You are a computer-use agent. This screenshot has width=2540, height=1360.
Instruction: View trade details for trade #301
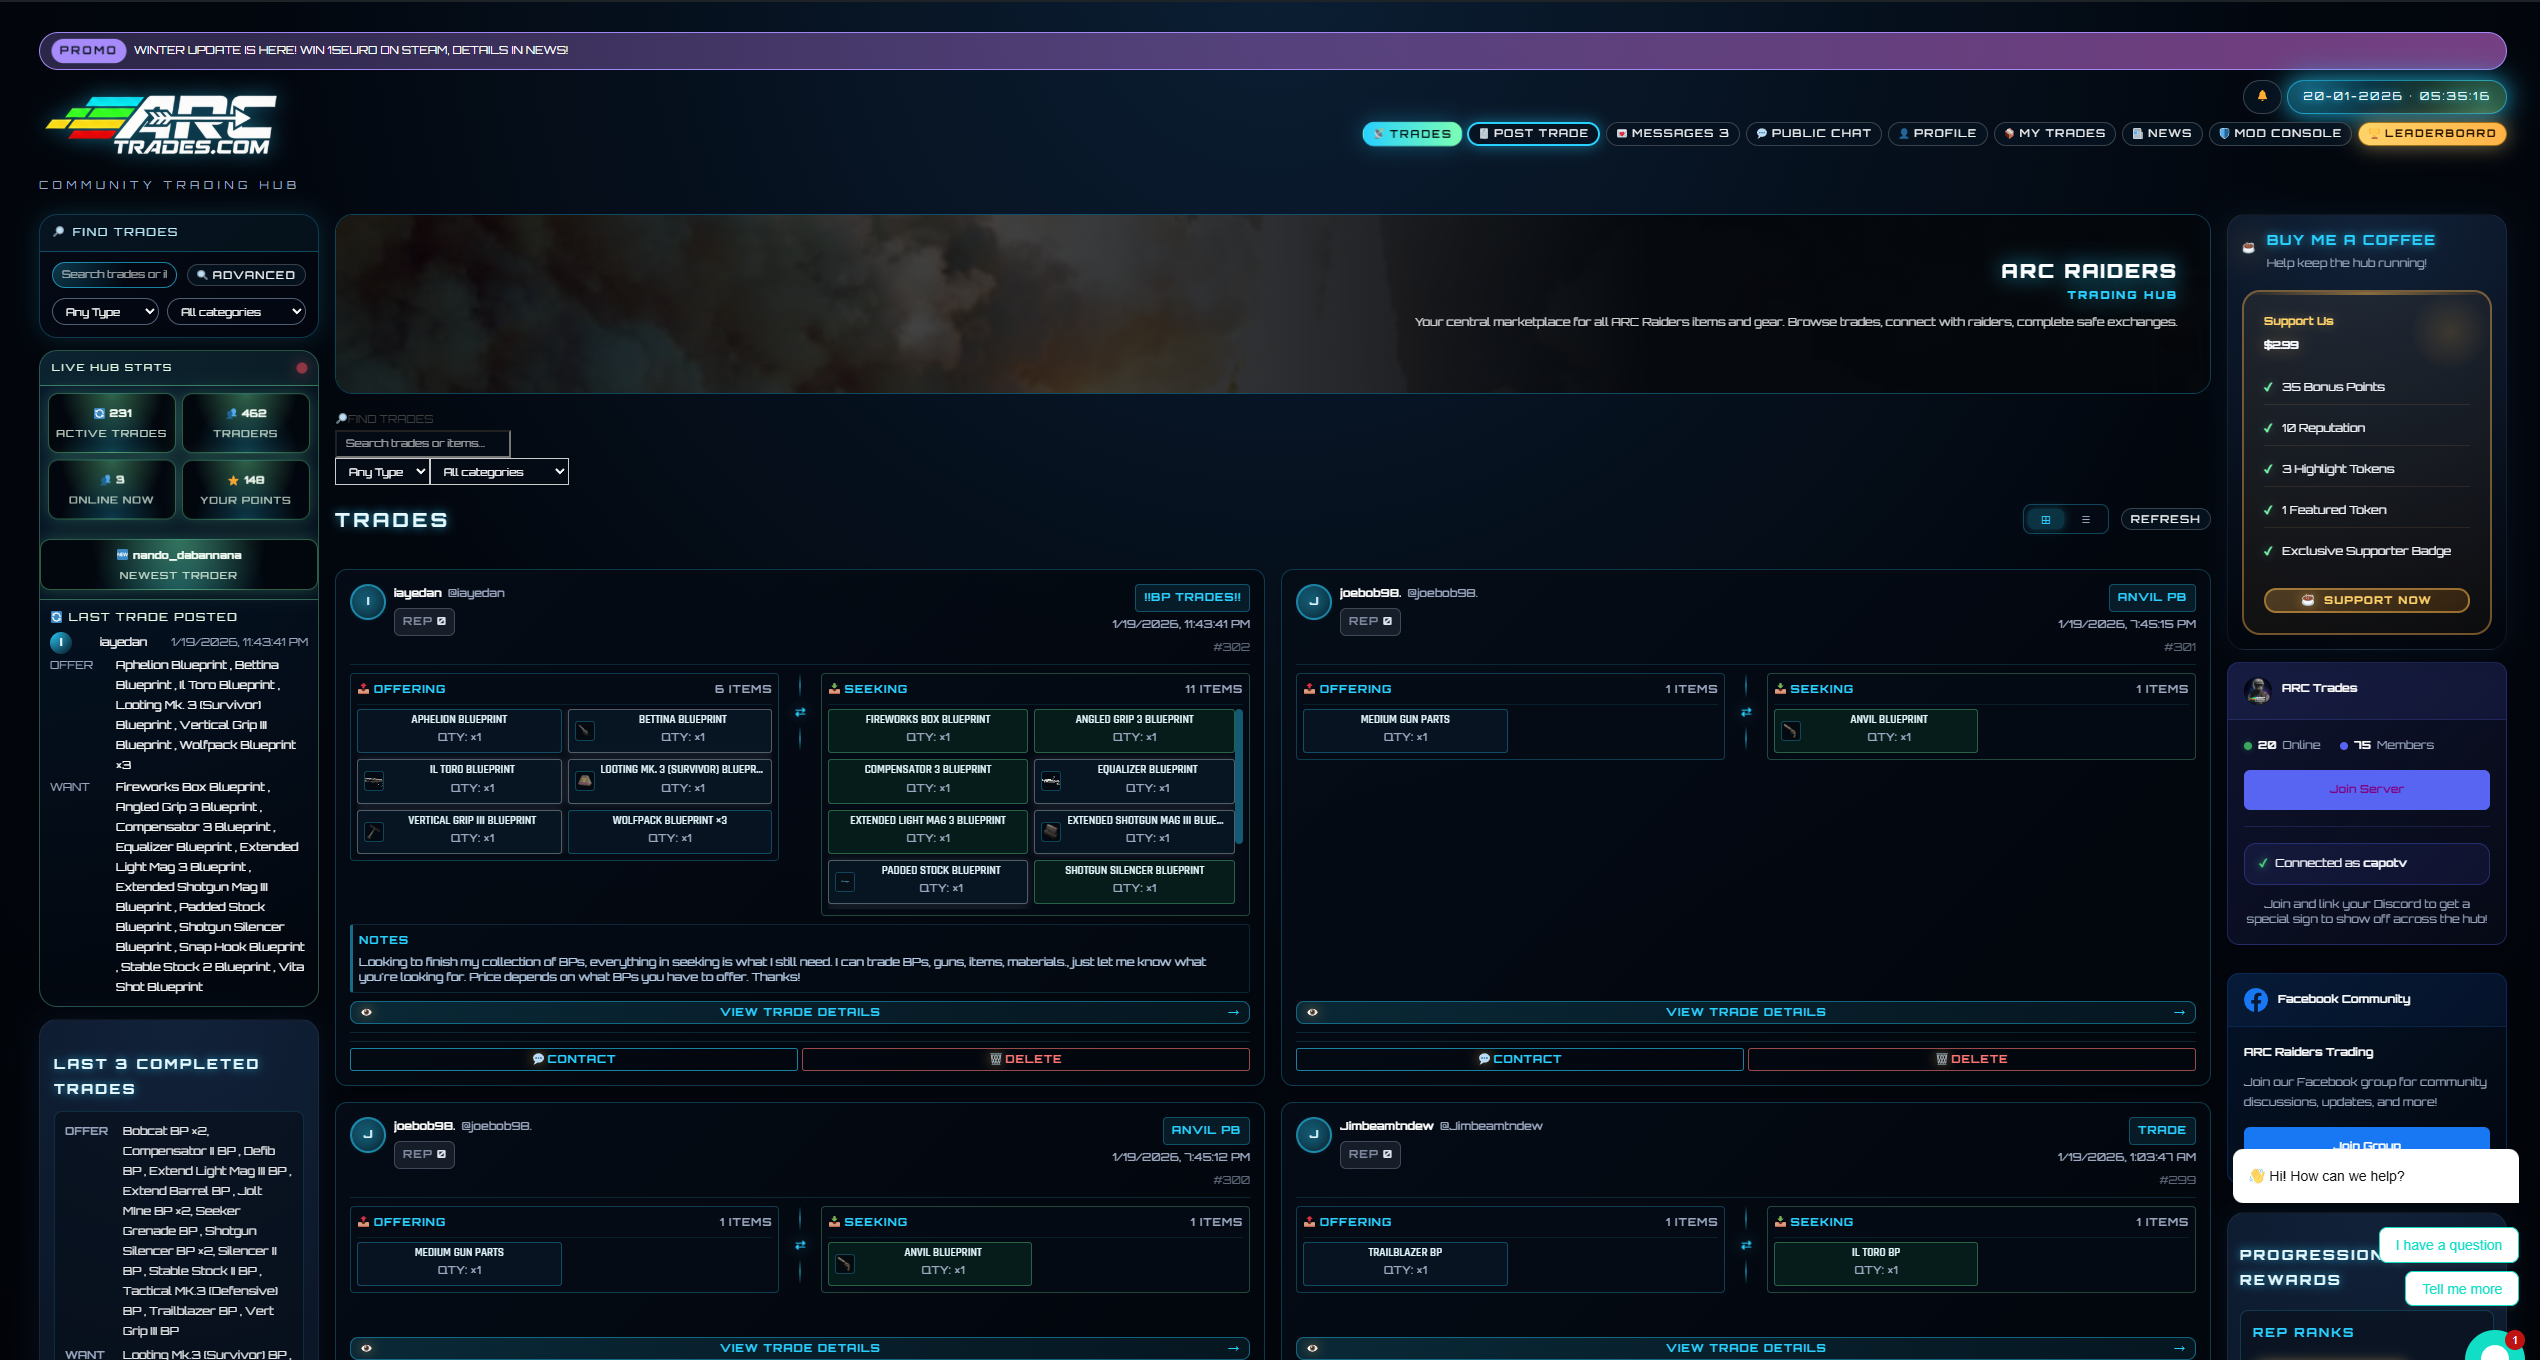1745,1012
